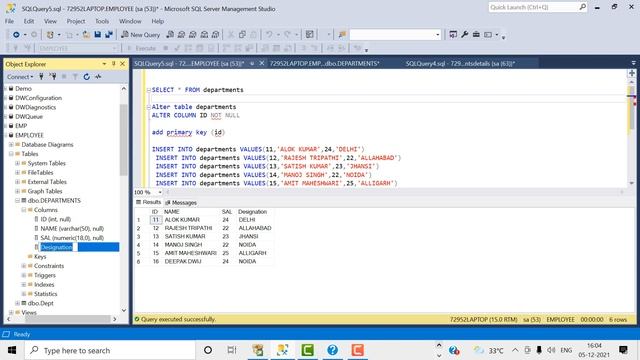Viewport: 640px width, 360px height.
Task: Click the Task View icon on the taskbar
Action: point(231,350)
